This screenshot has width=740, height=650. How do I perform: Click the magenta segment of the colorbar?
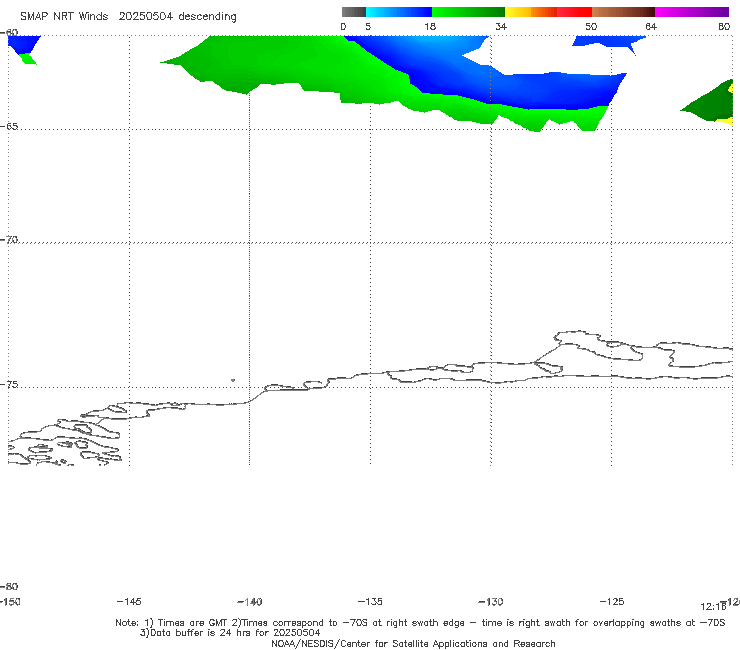(x=691, y=12)
